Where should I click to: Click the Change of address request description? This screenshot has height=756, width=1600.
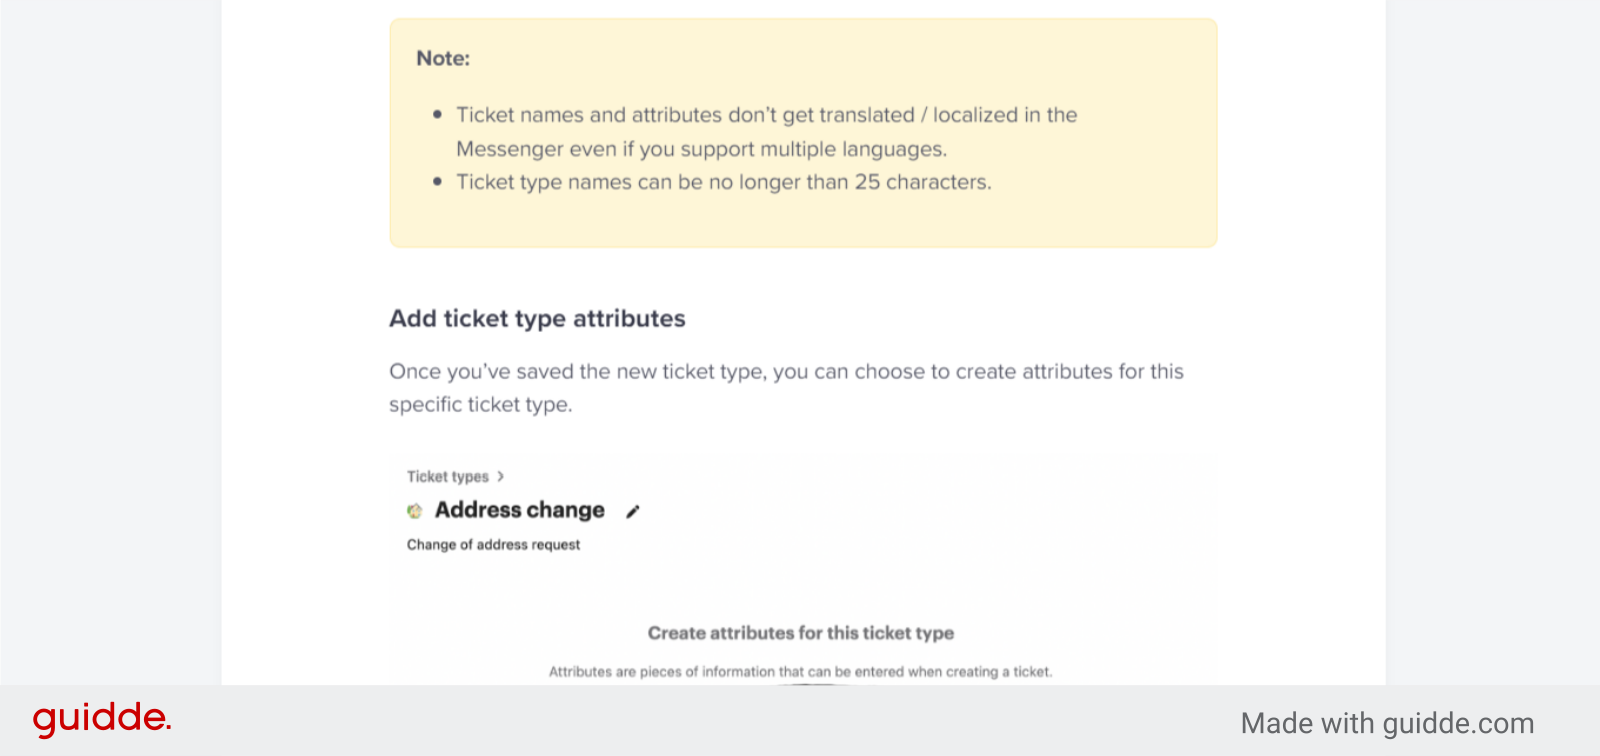click(x=493, y=544)
